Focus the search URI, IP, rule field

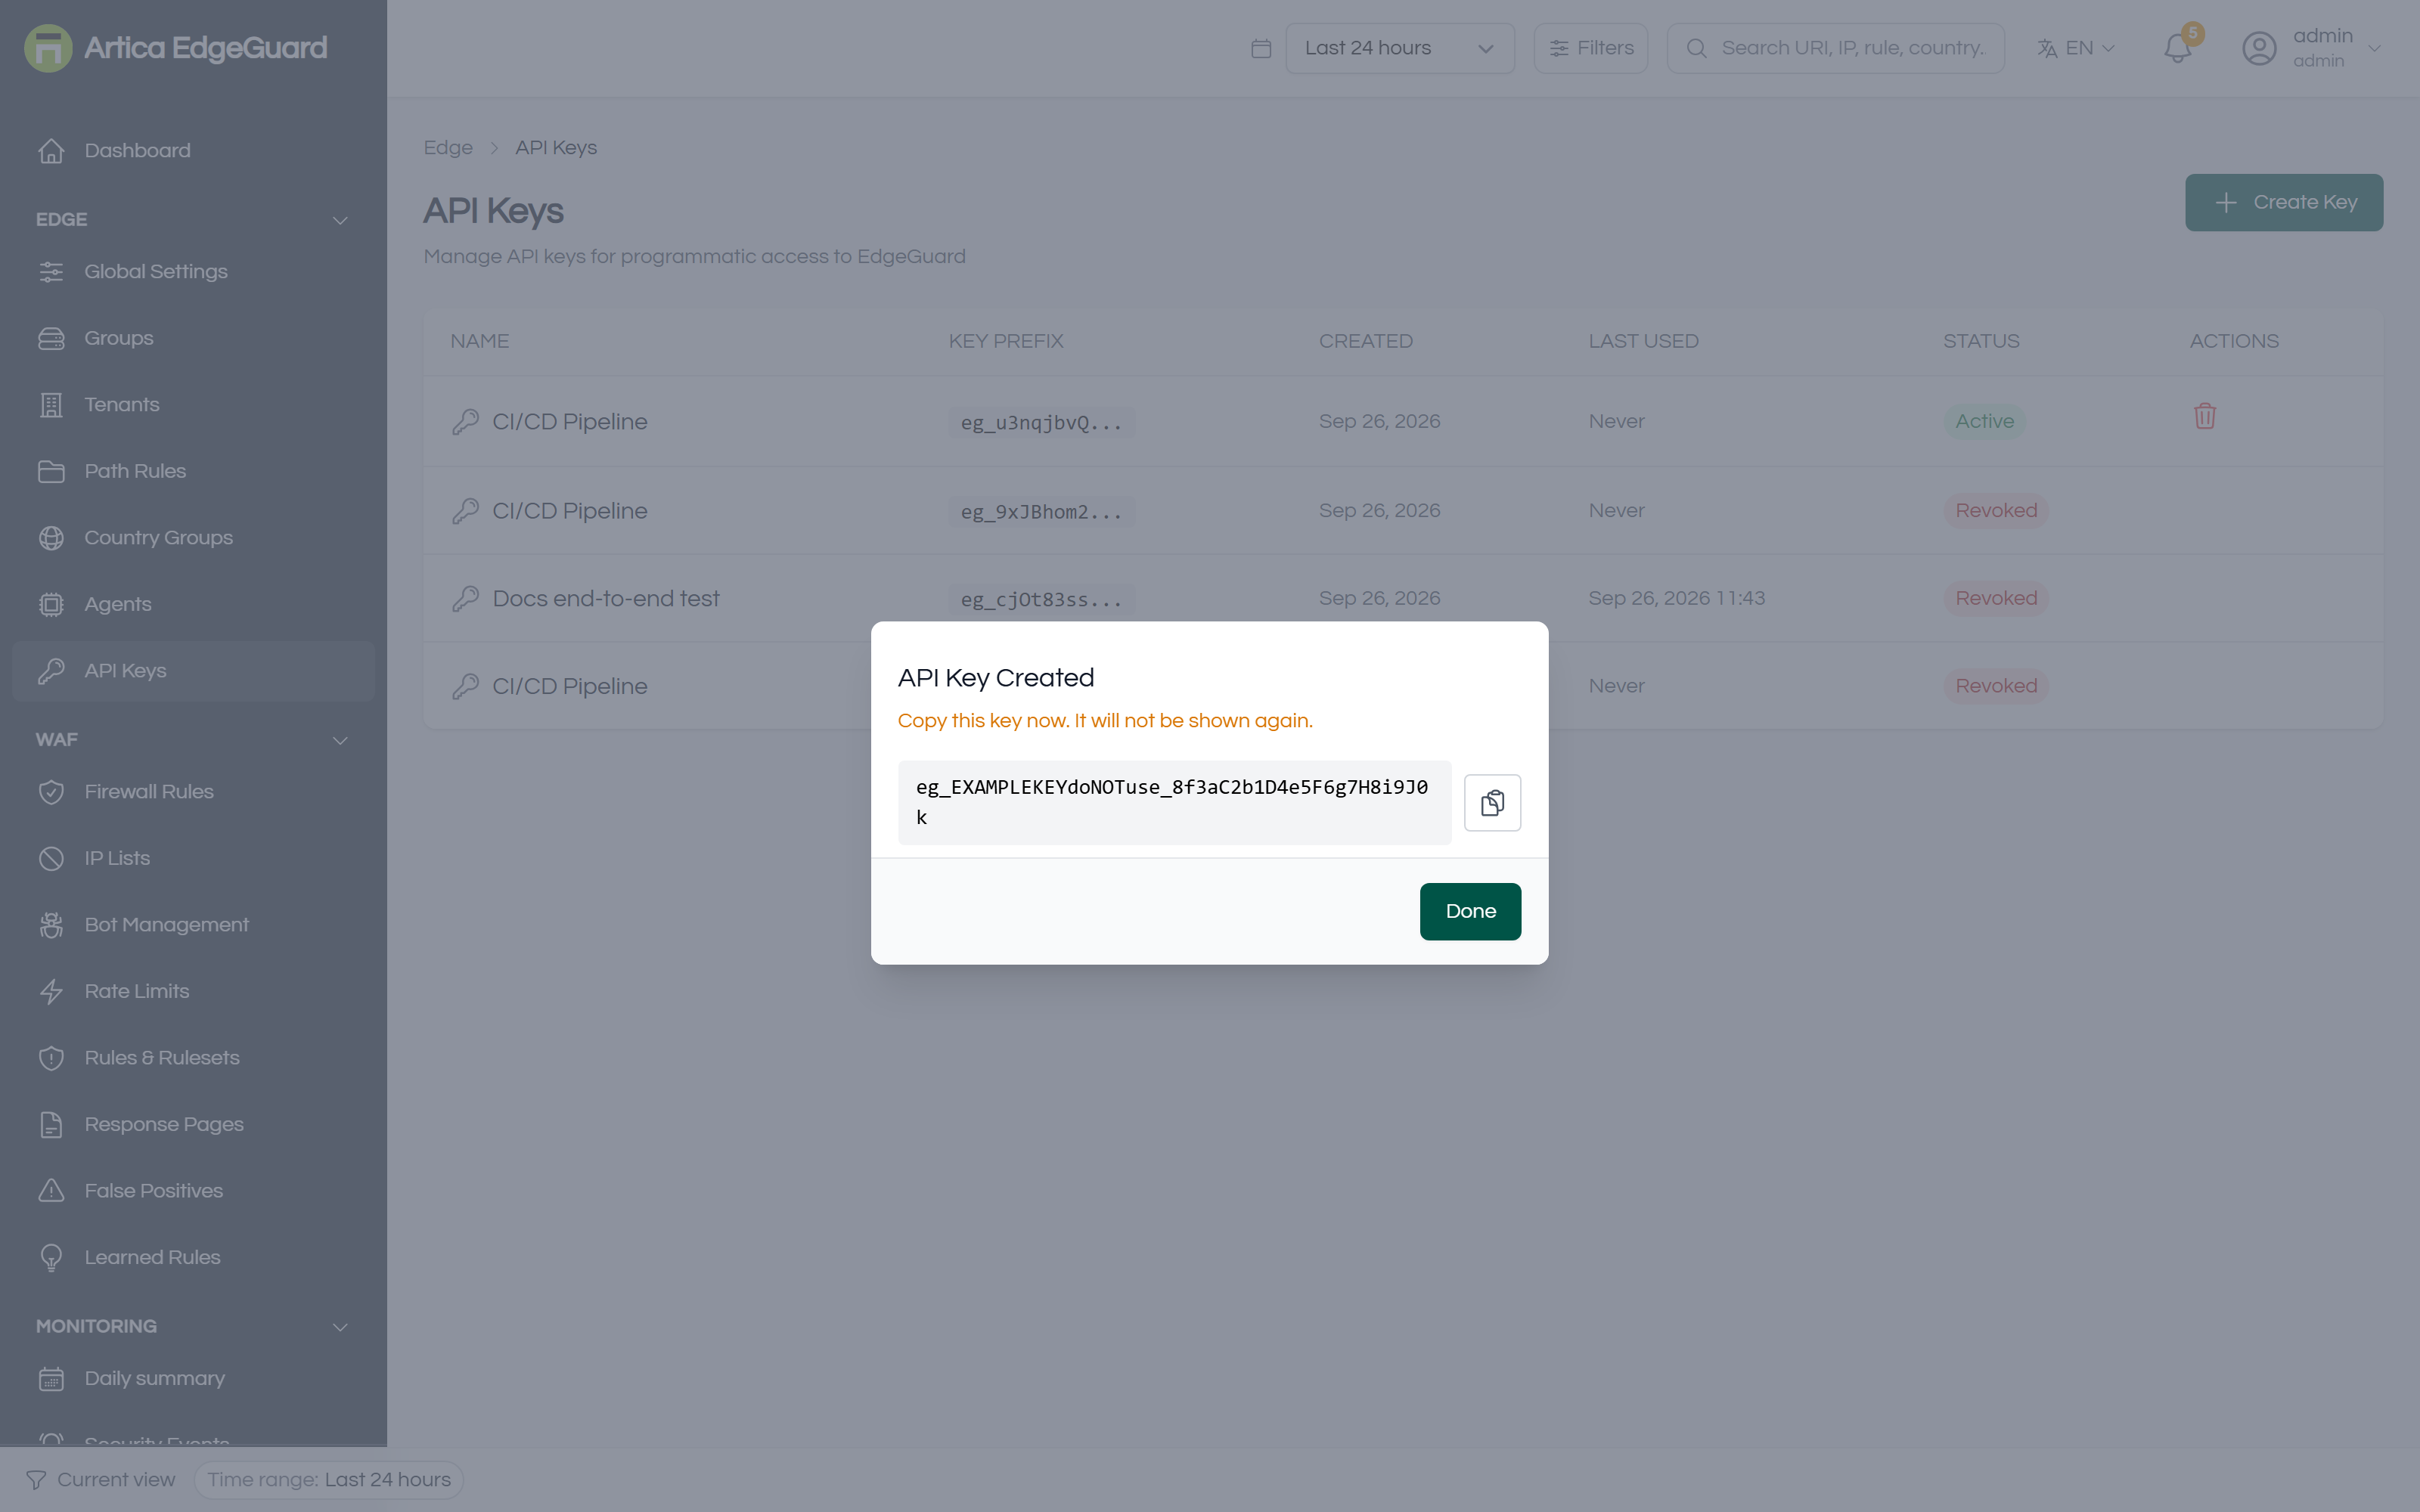coord(1835,48)
